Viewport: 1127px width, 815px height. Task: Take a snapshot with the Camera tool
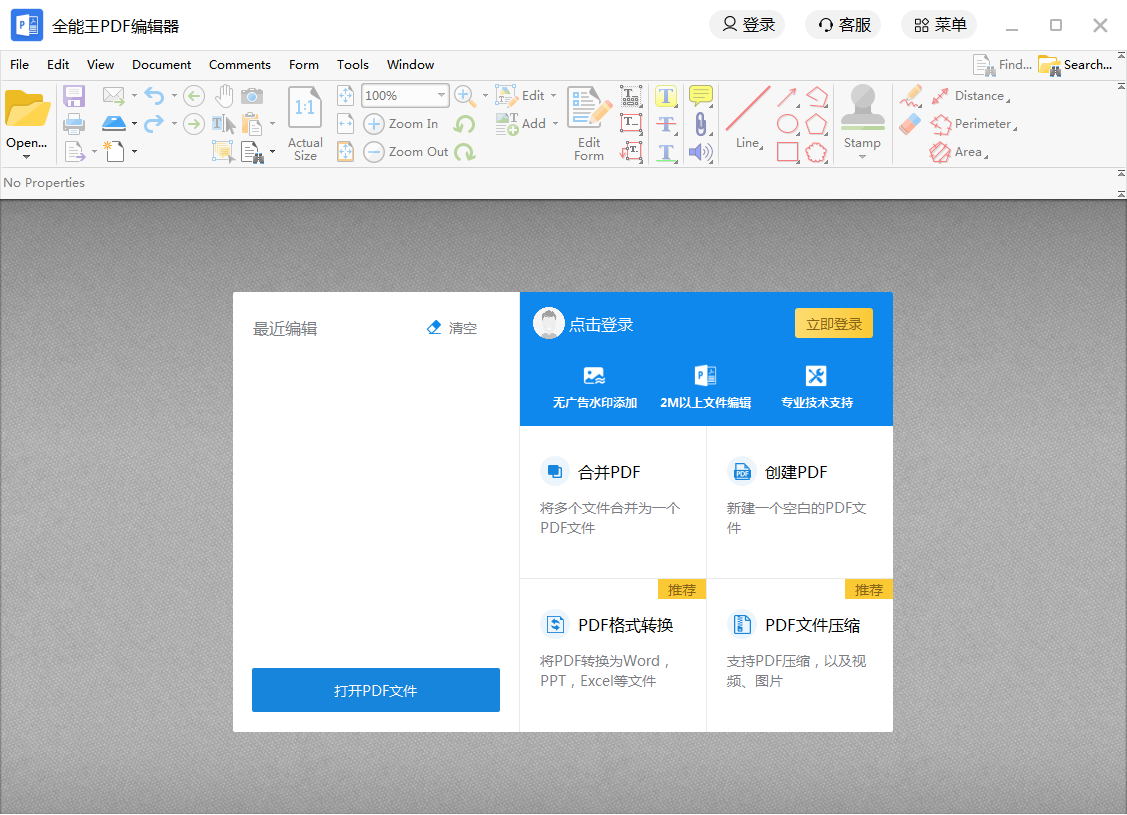pos(252,97)
